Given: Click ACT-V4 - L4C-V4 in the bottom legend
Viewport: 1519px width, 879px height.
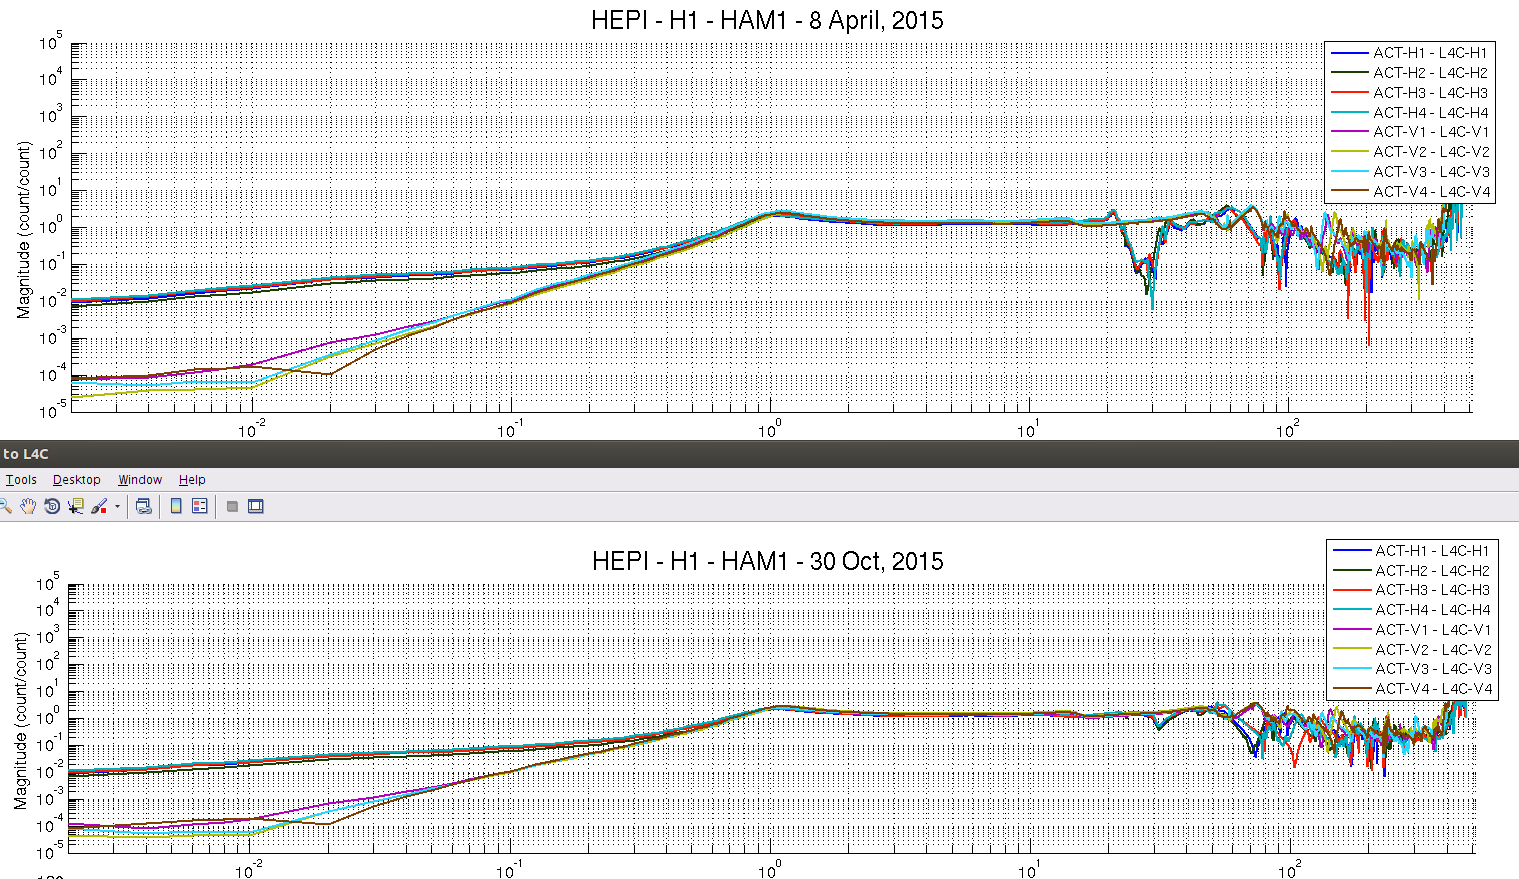Looking at the screenshot, I should tap(1432, 689).
